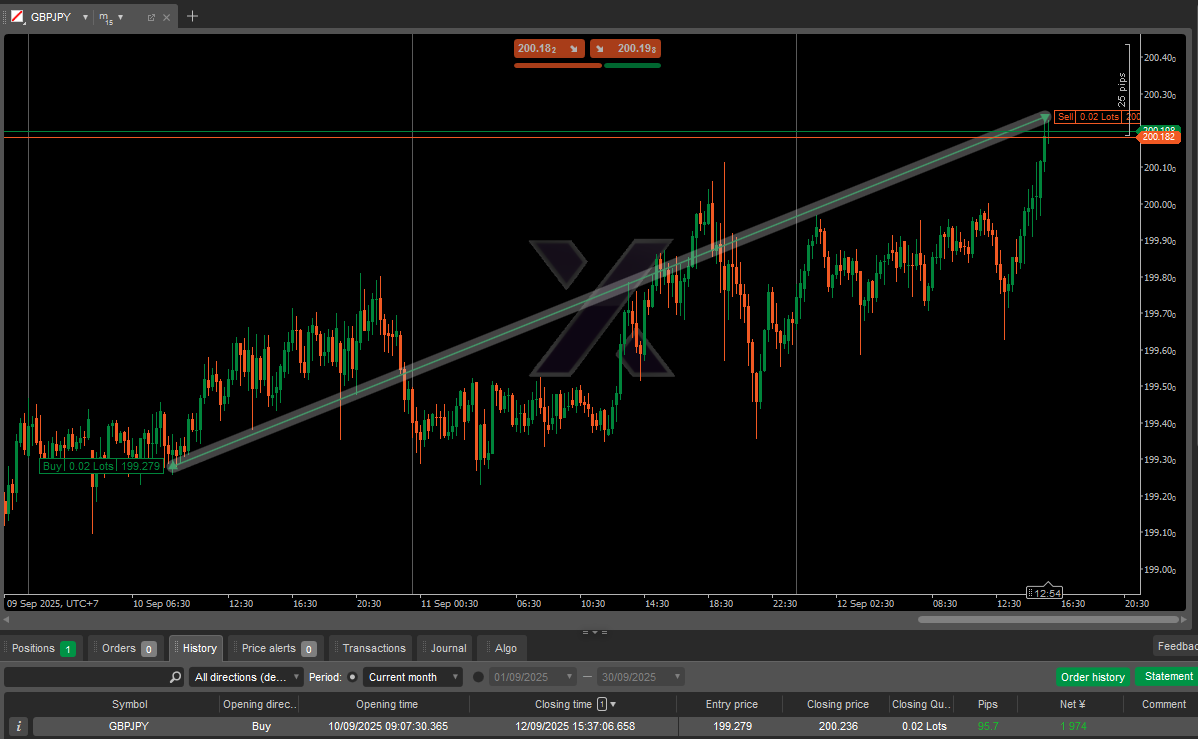Open info for the GBPJPY history row
The image size is (1198, 739).
[17, 727]
